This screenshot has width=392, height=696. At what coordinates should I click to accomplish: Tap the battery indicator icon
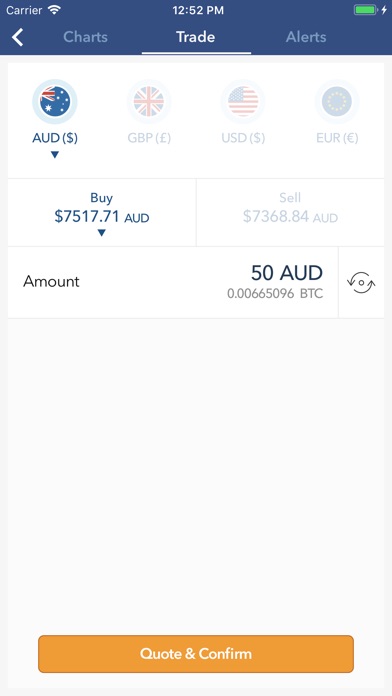366,10
